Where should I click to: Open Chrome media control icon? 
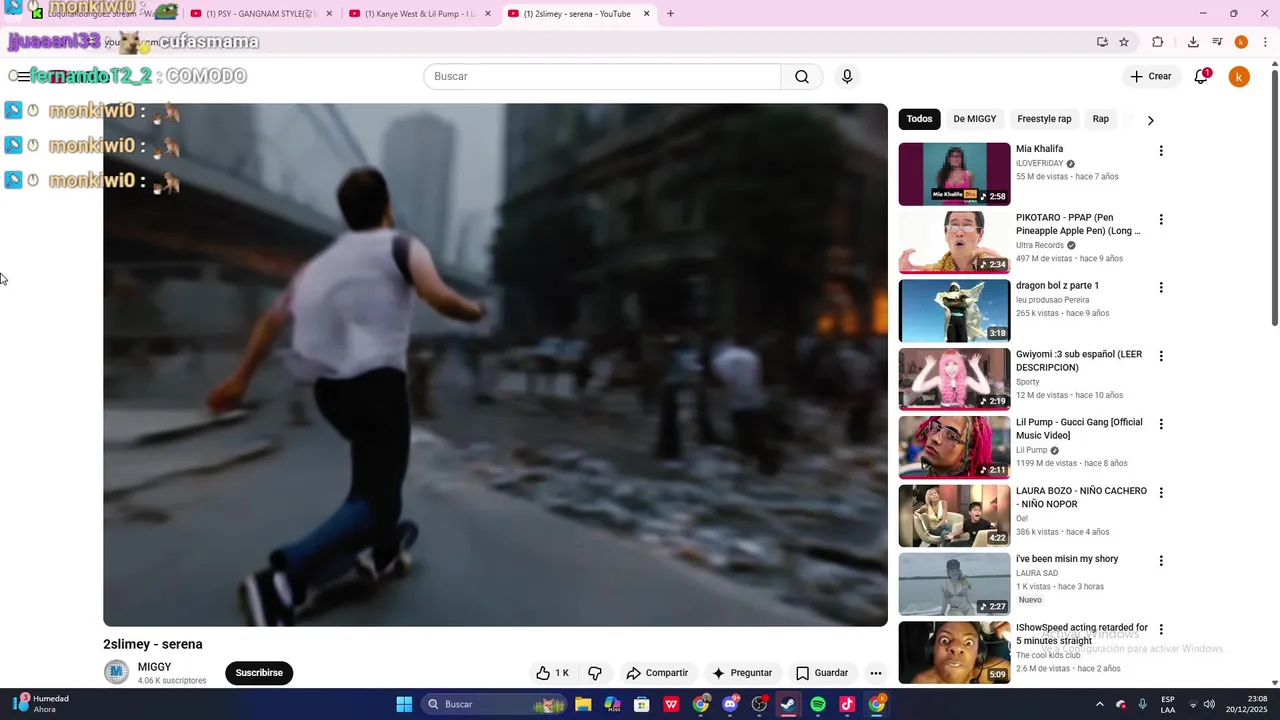(x=1217, y=42)
